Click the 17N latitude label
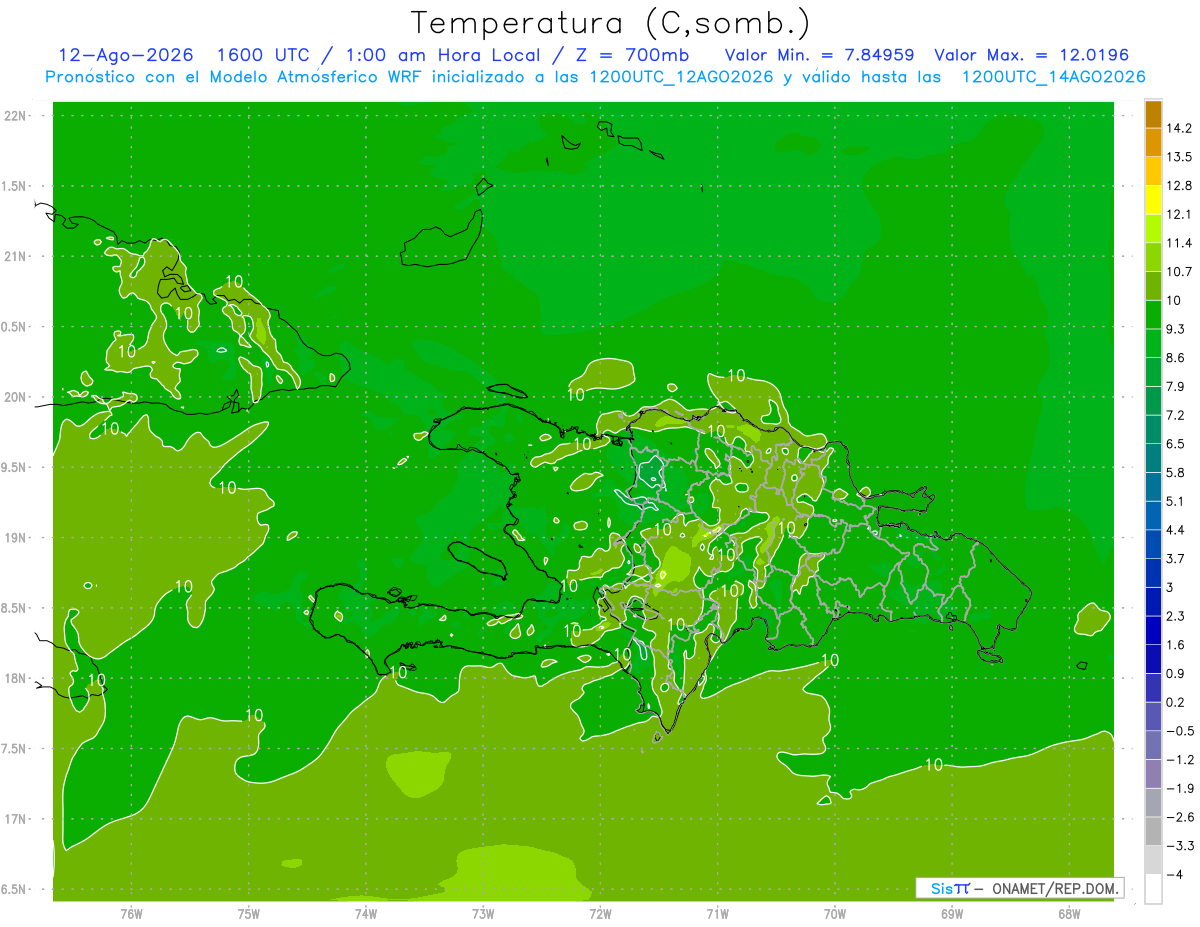1200x927 pixels. point(17,819)
